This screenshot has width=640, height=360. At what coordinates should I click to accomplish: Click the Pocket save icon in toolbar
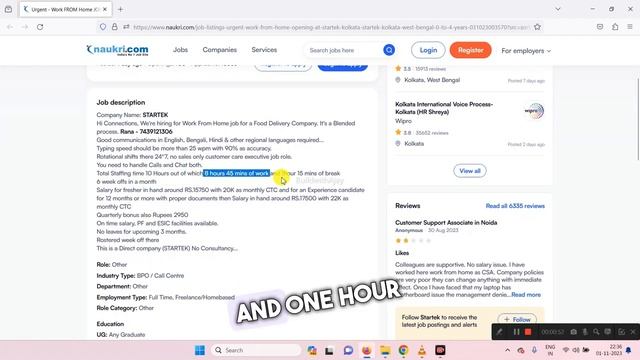(x=600, y=27)
